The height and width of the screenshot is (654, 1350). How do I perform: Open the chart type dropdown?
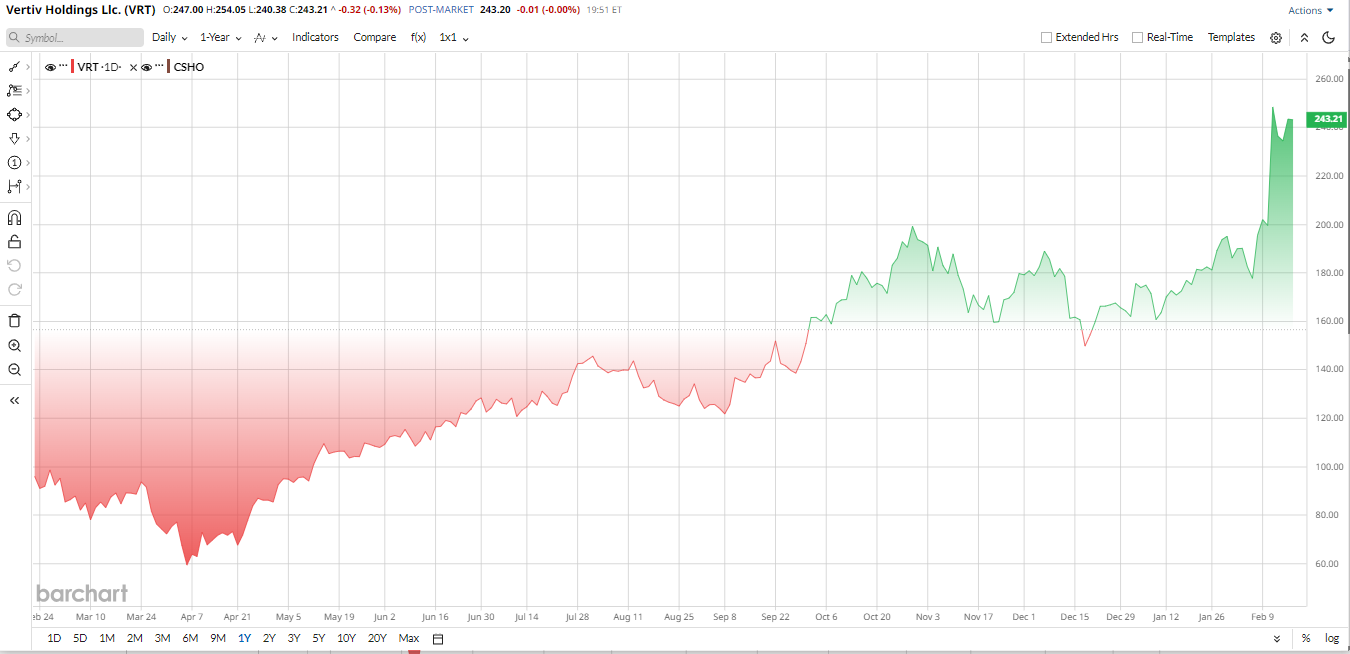click(x=265, y=37)
